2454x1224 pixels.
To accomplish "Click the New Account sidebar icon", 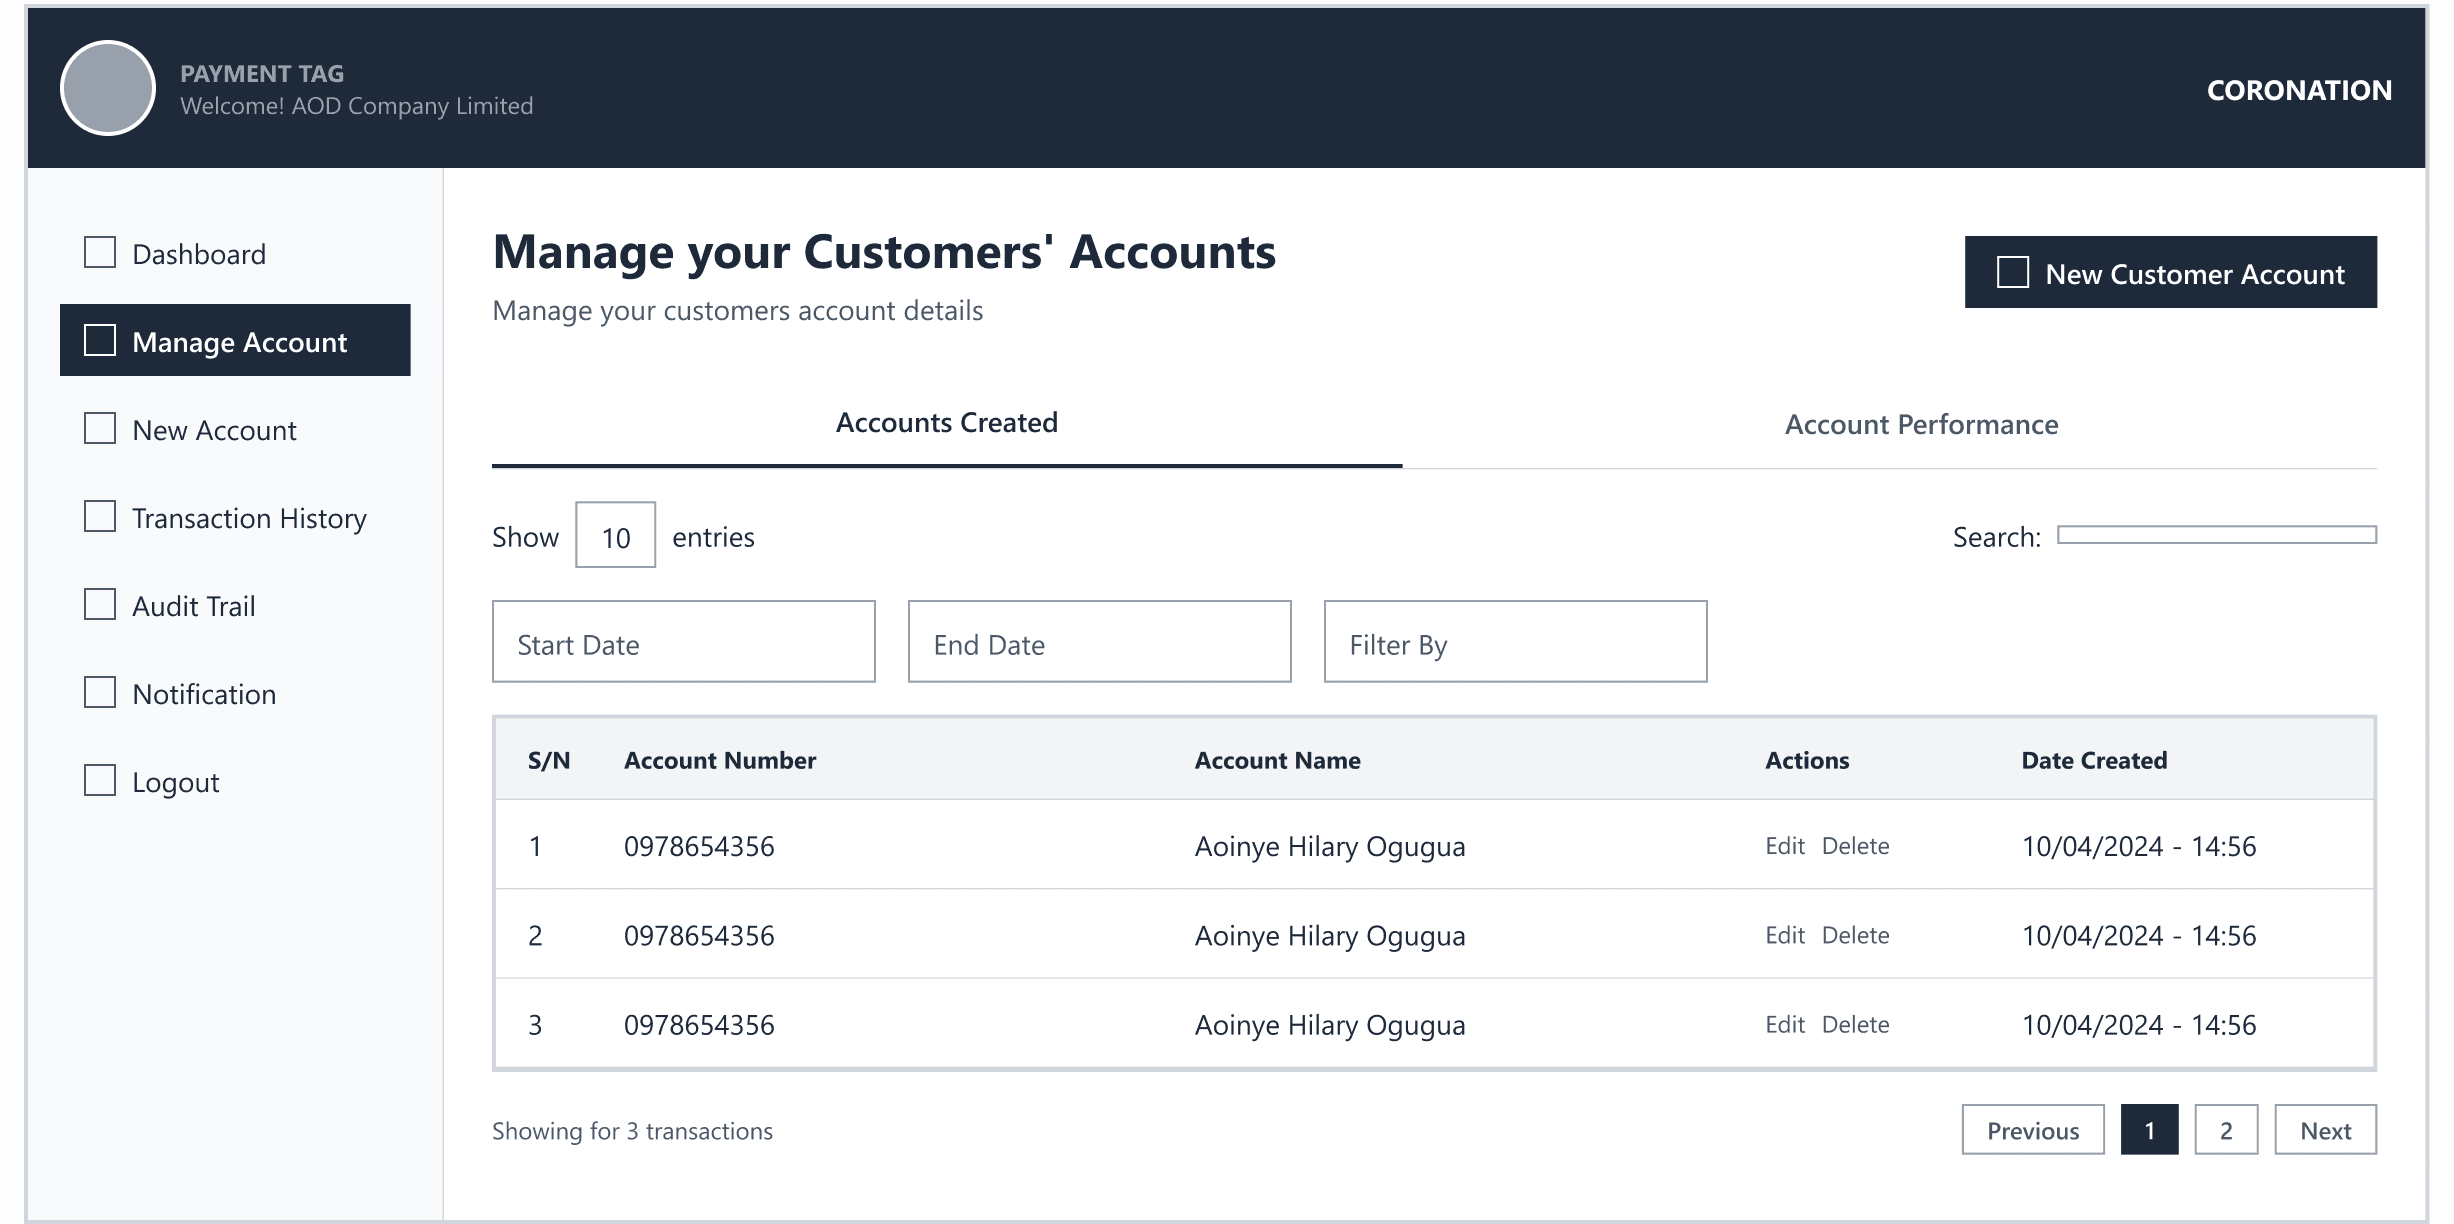I will coord(100,428).
